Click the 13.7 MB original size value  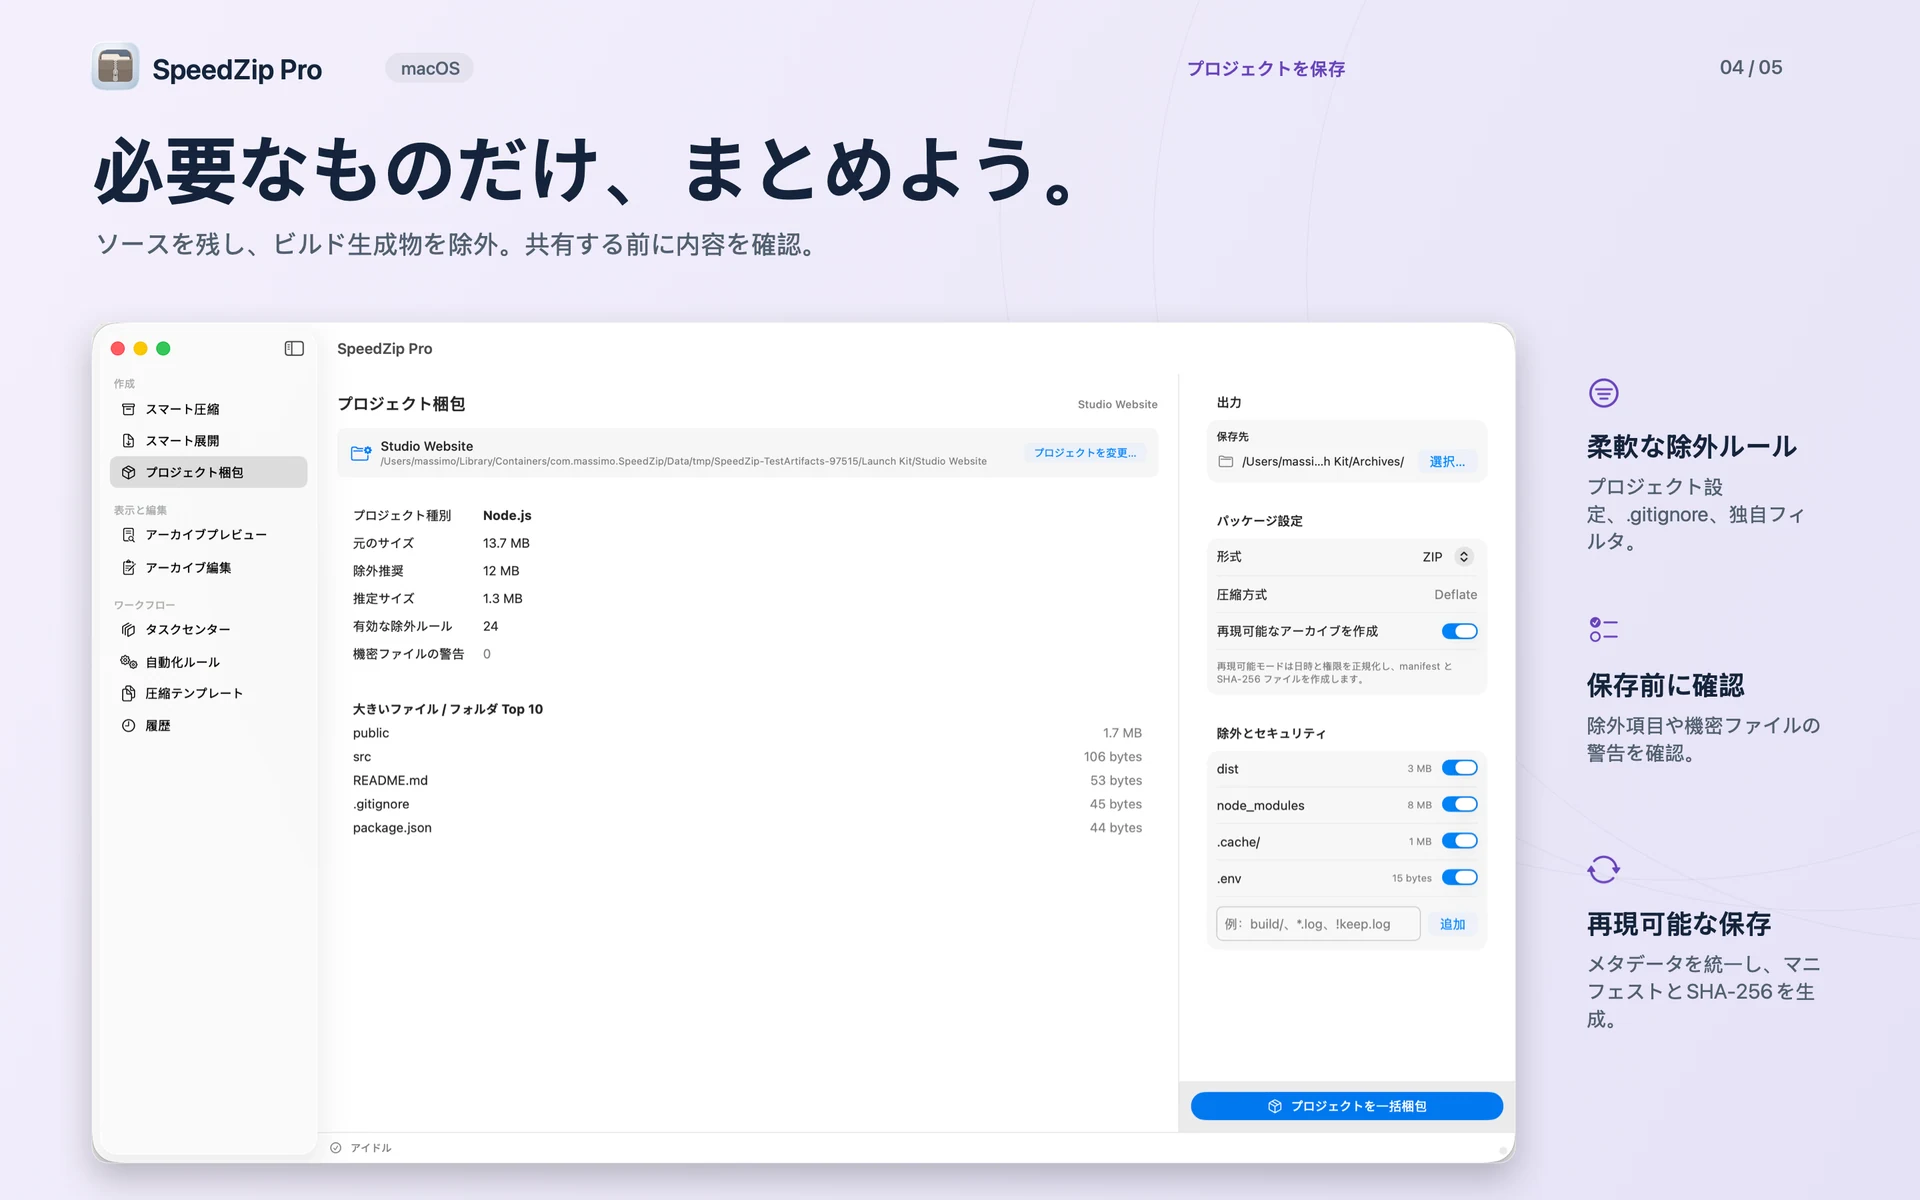click(506, 543)
